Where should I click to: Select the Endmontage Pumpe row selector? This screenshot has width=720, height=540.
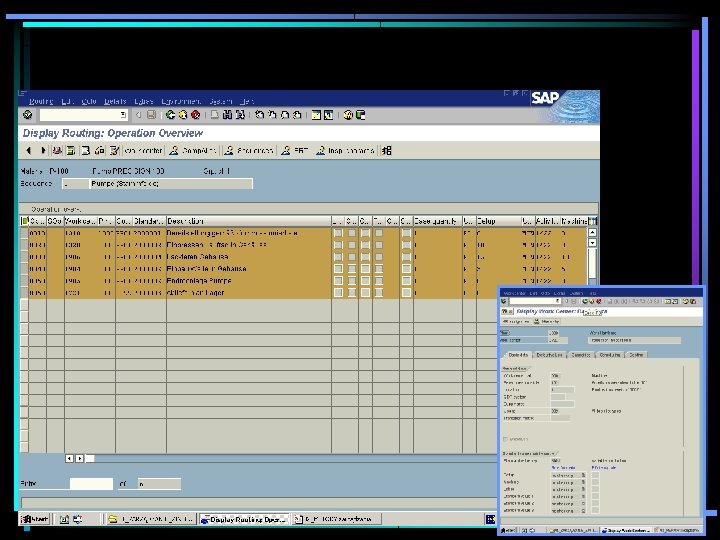24,281
